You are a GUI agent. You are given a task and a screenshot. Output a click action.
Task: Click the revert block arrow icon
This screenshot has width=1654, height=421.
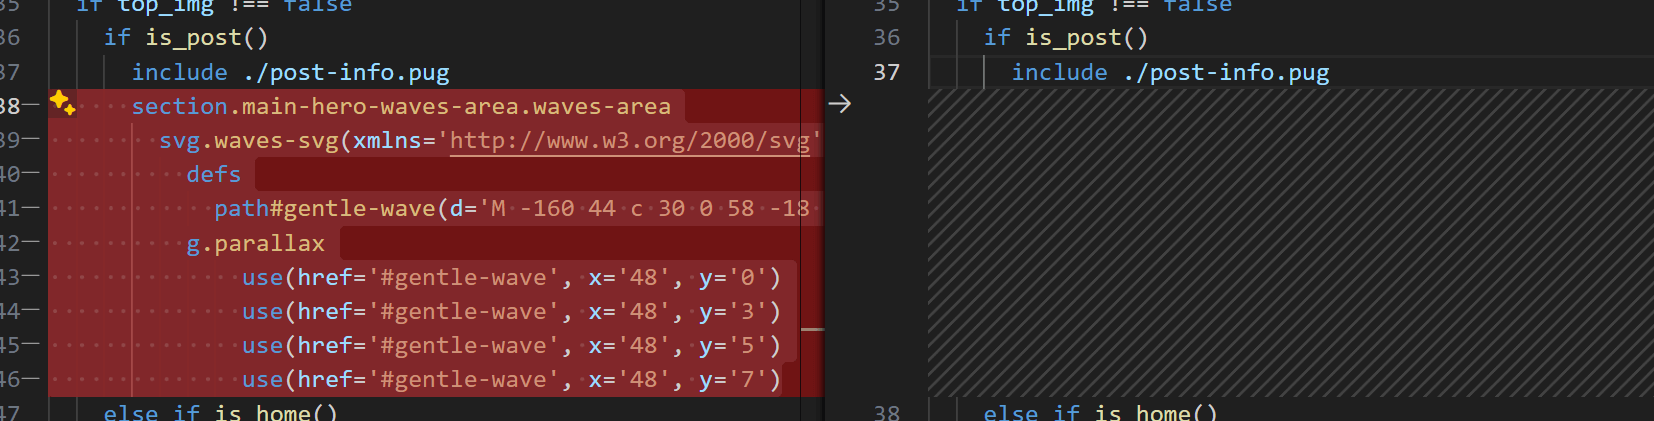839,104
